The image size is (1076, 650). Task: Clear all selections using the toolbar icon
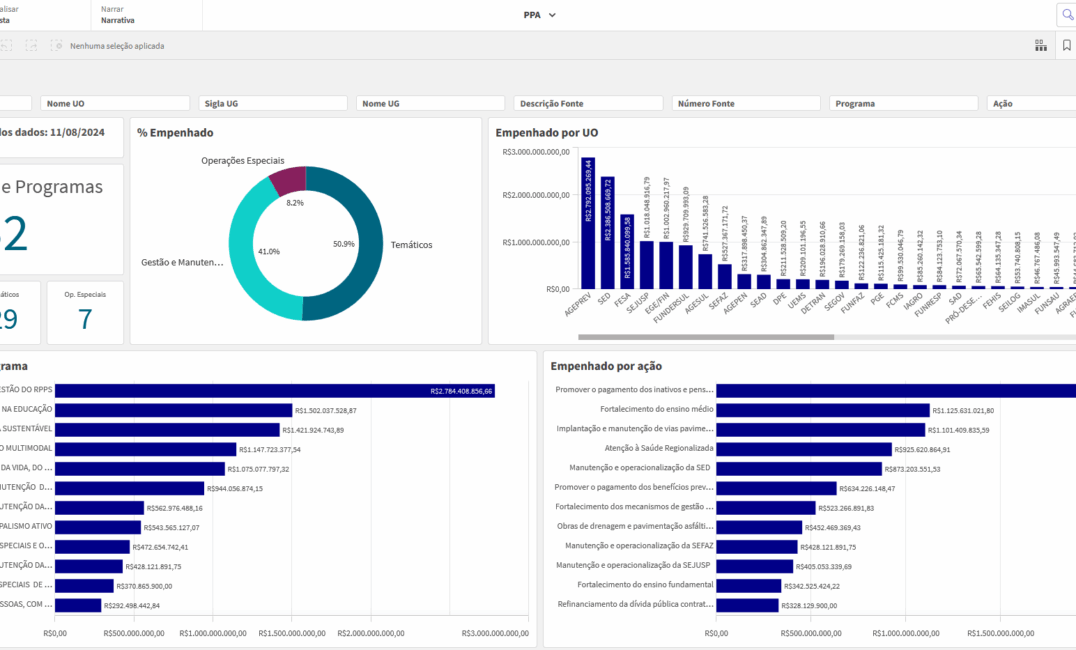point(56,46)
